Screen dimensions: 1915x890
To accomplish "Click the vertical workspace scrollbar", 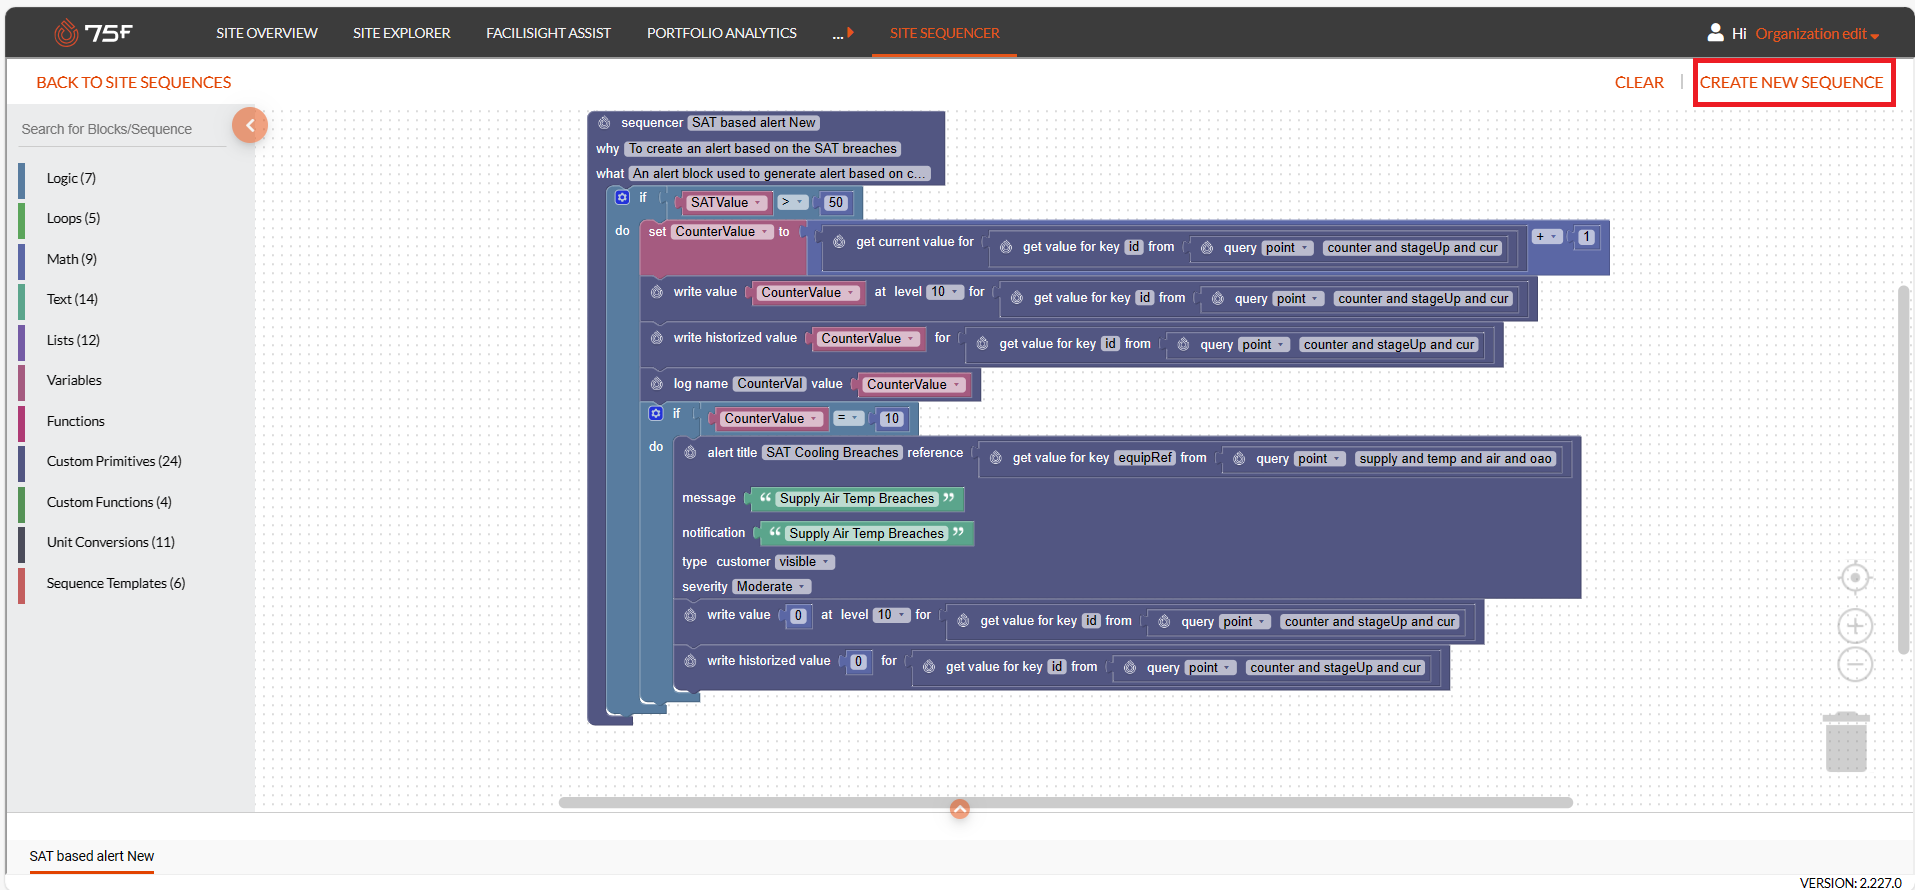I will coord(1903,470).
